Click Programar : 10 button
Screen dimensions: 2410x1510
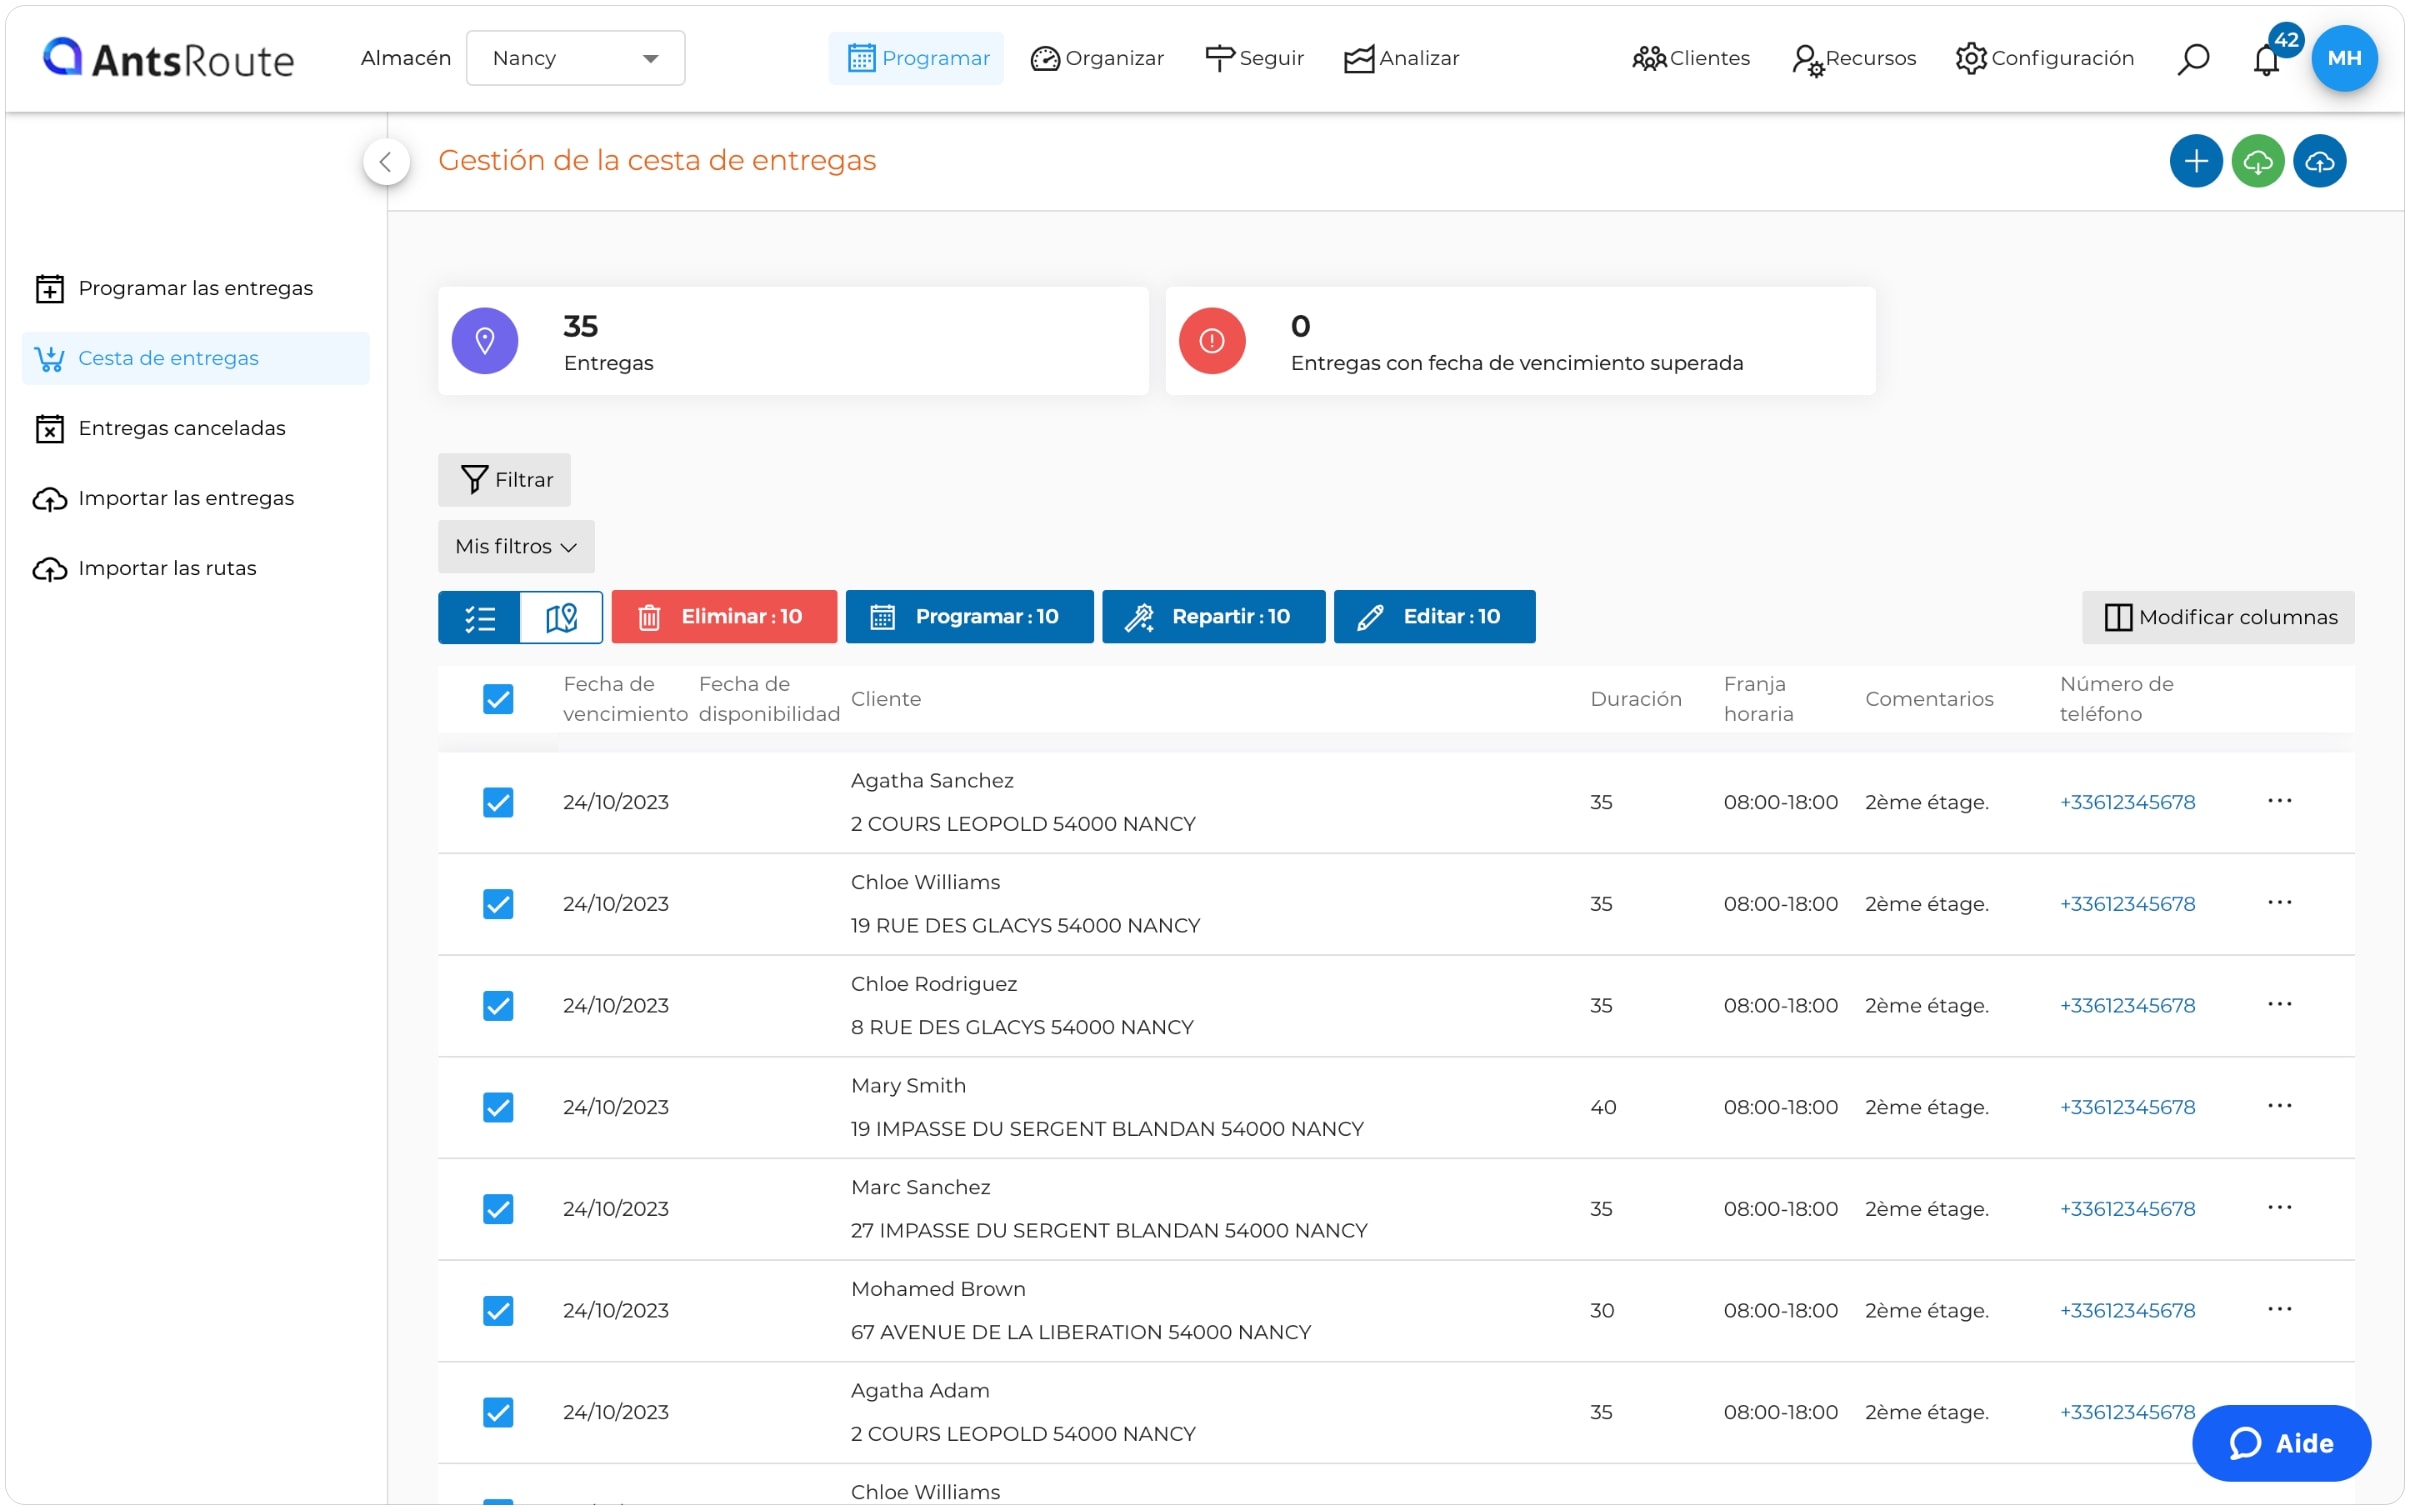tap(969, 617)
